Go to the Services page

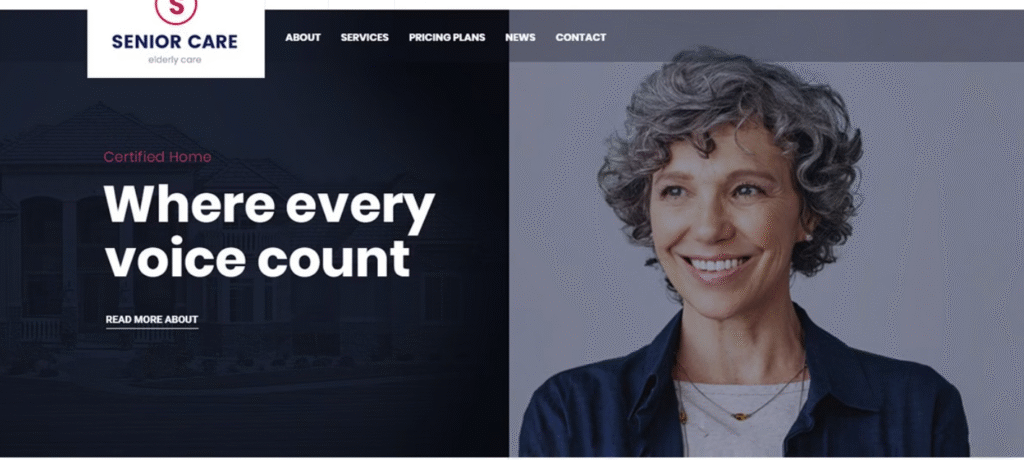pos(364,37)
